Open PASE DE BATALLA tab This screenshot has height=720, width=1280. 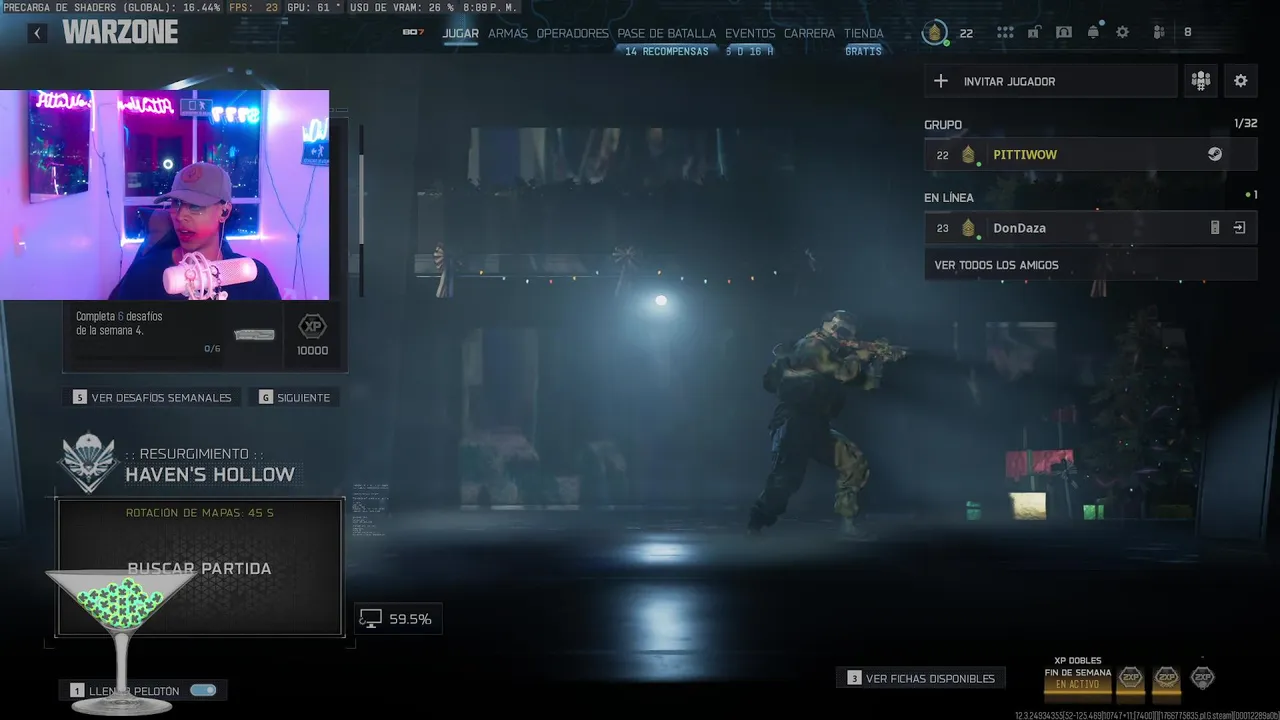[x=666, y=33]
